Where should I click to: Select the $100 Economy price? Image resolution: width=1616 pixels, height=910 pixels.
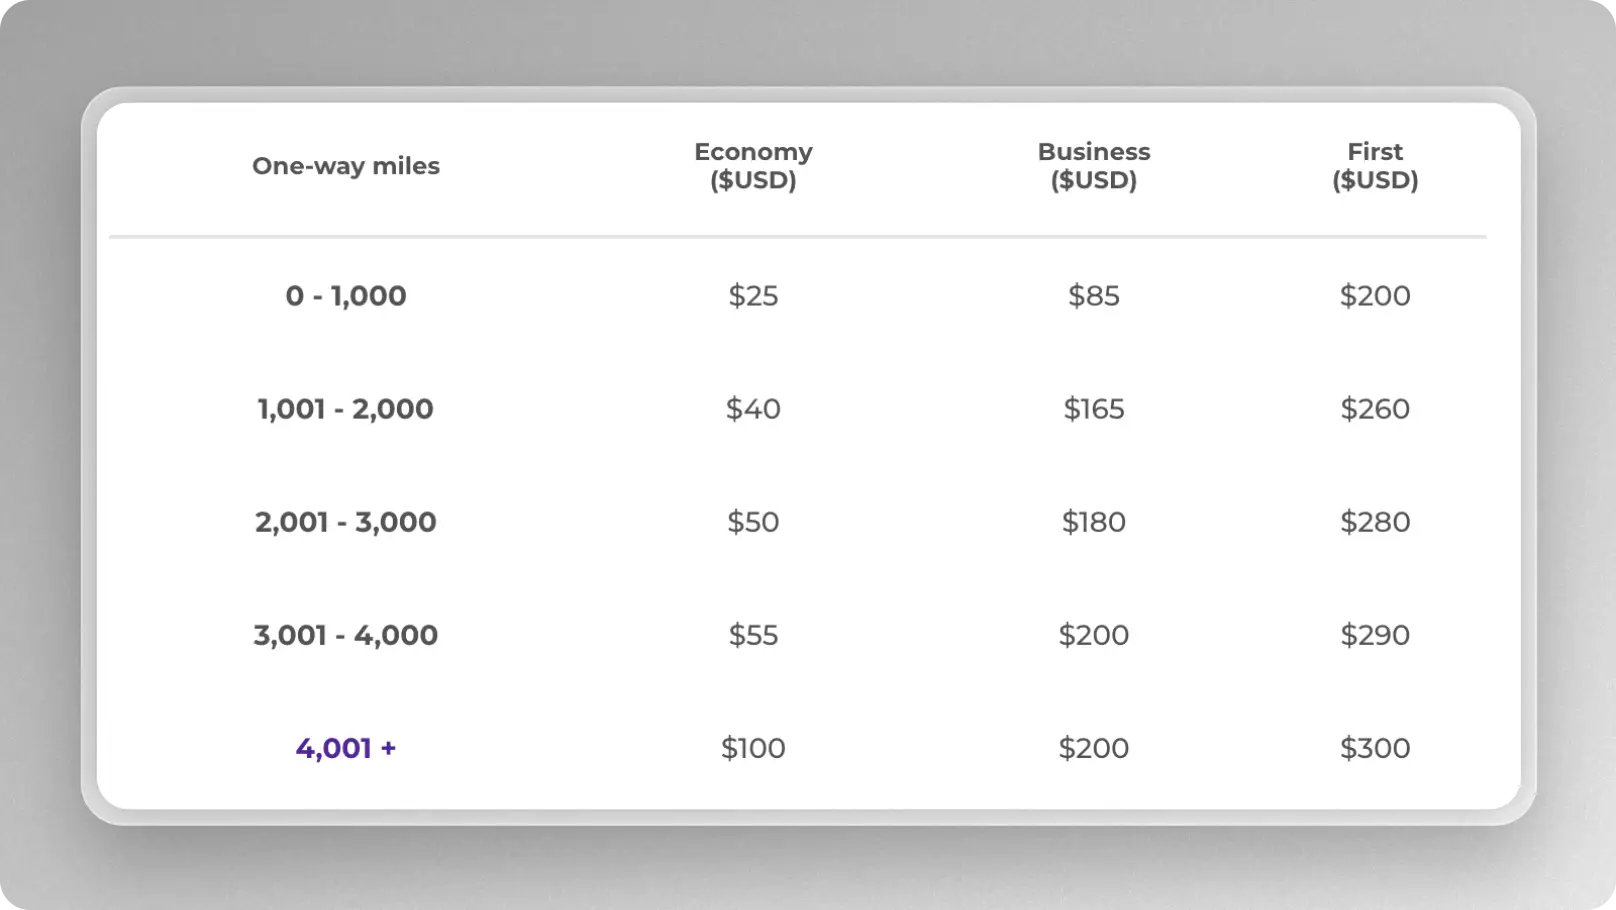tap(753, 748)
